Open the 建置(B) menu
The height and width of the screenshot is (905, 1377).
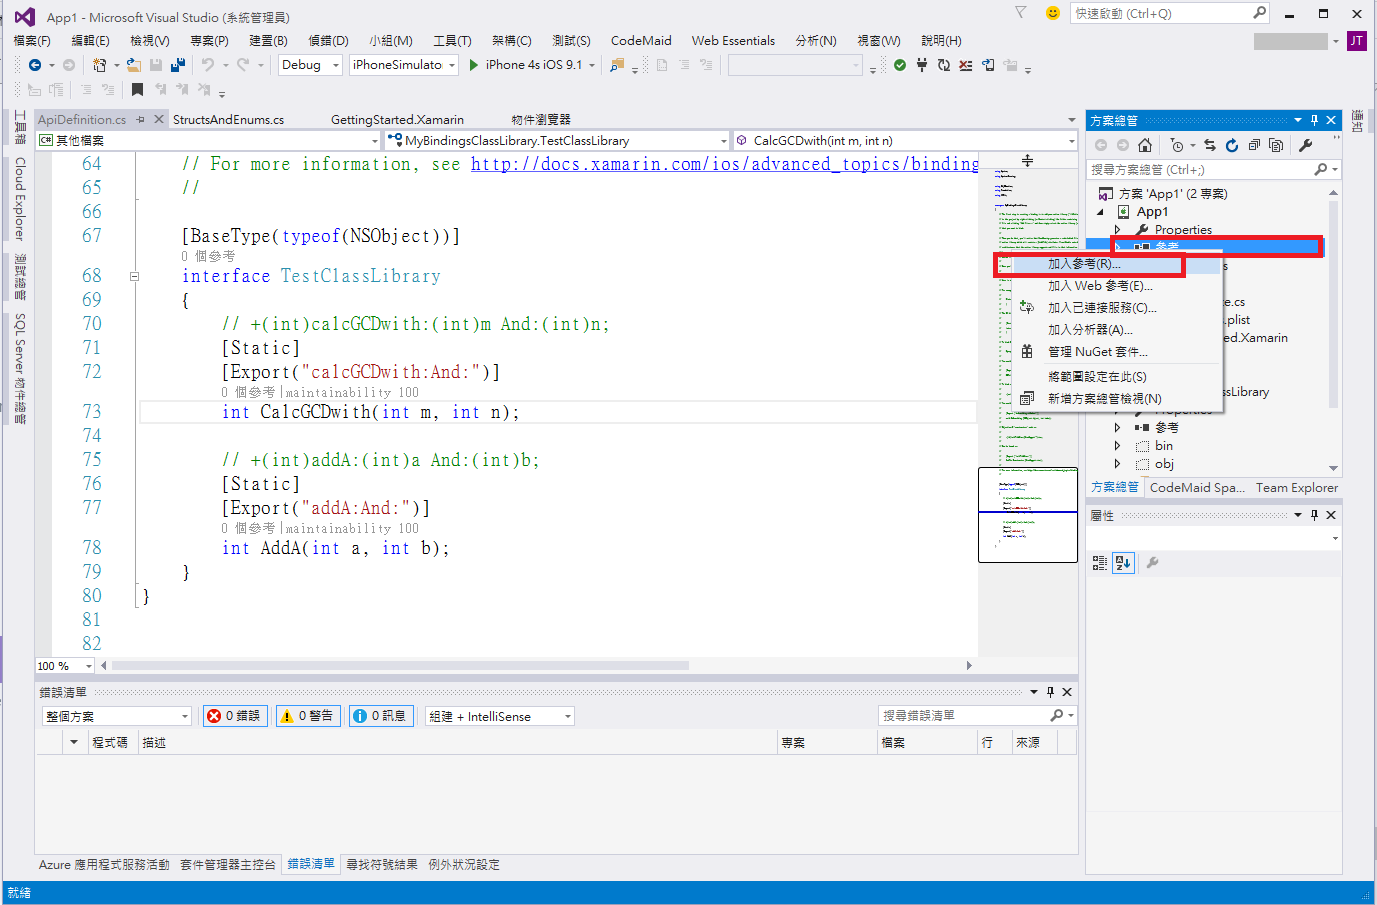click(x=268, y=41)
